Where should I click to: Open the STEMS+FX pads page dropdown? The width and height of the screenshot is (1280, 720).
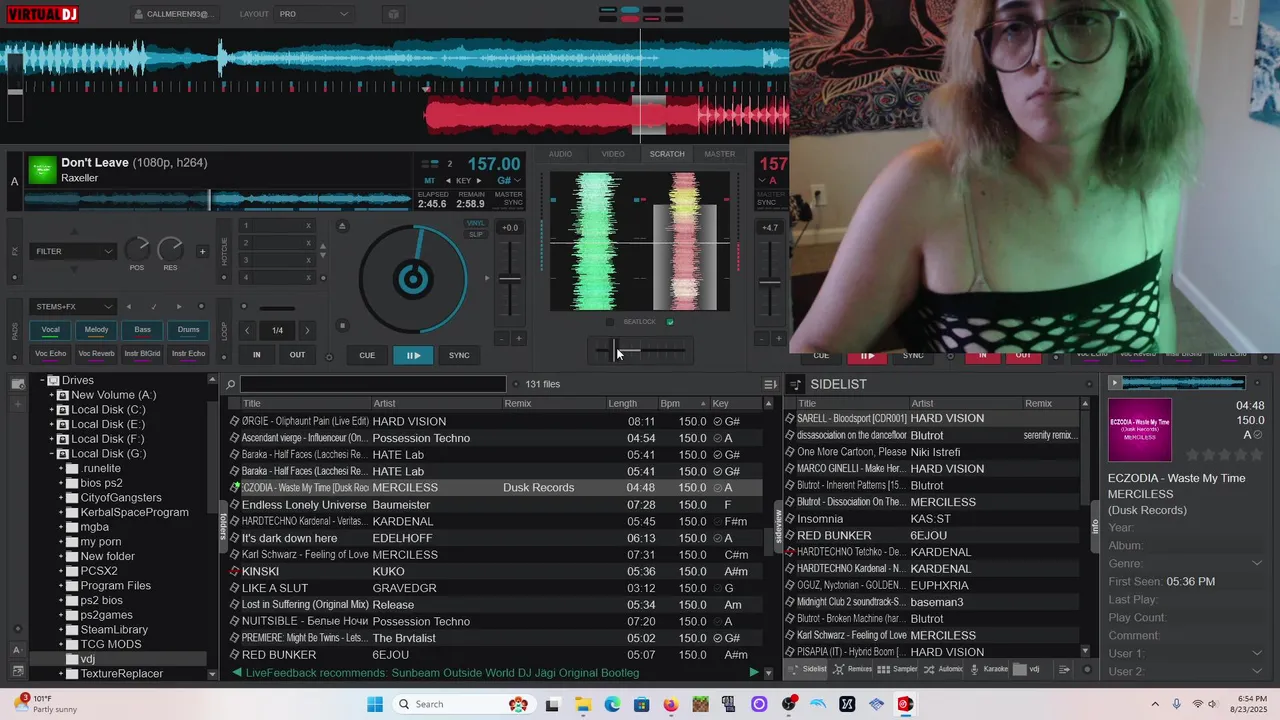[73, 307]
